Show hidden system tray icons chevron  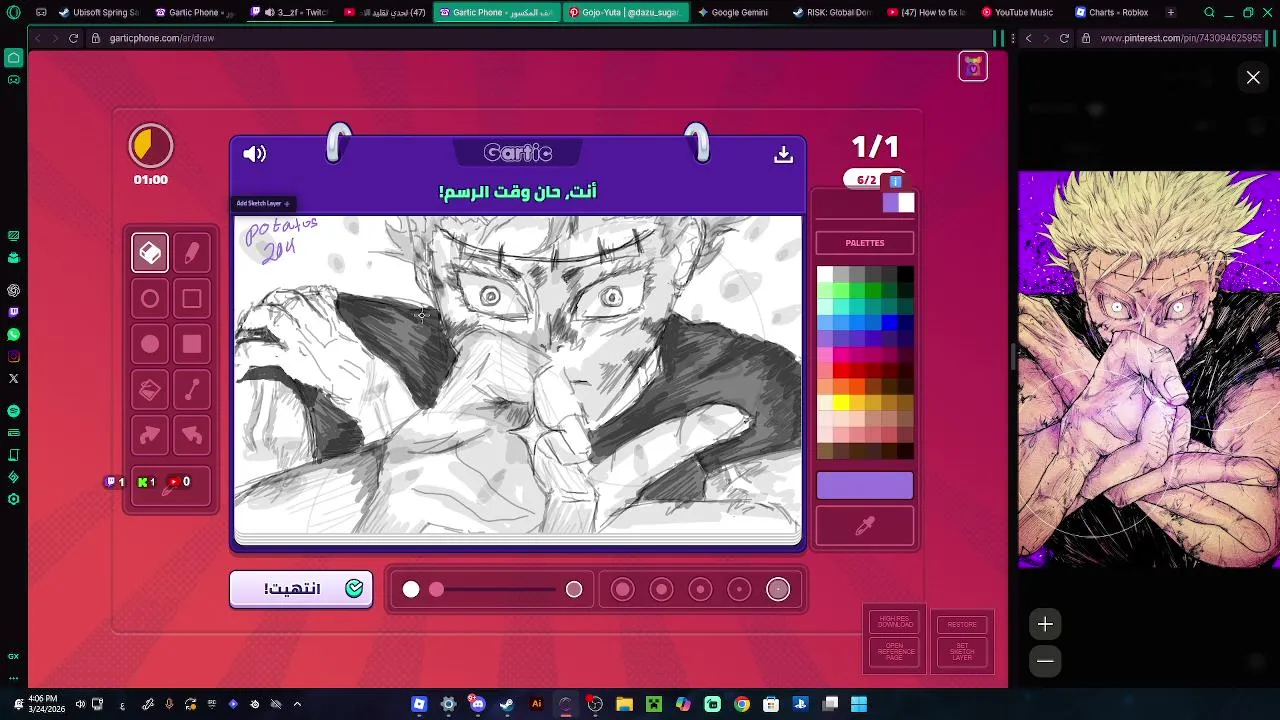(297, 704)
